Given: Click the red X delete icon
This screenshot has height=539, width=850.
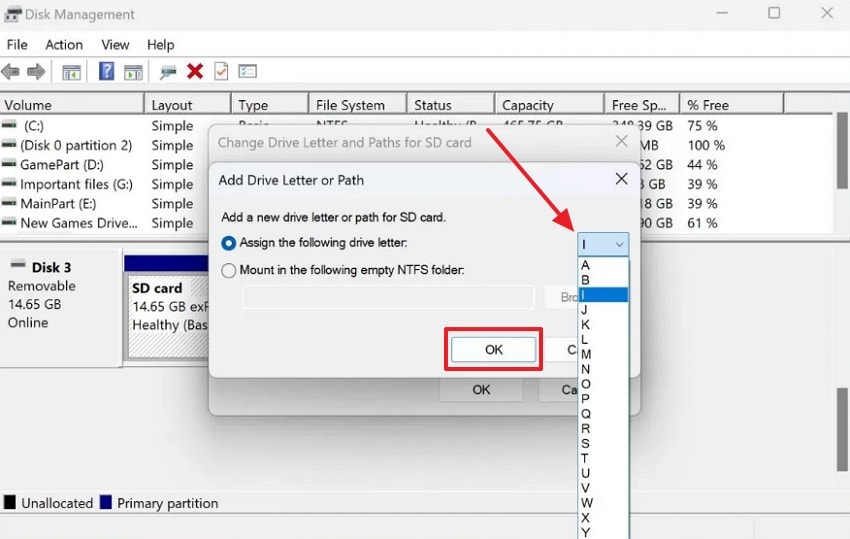Looking at the screenshot, I should pyautogui.click(x=195, y=71).
